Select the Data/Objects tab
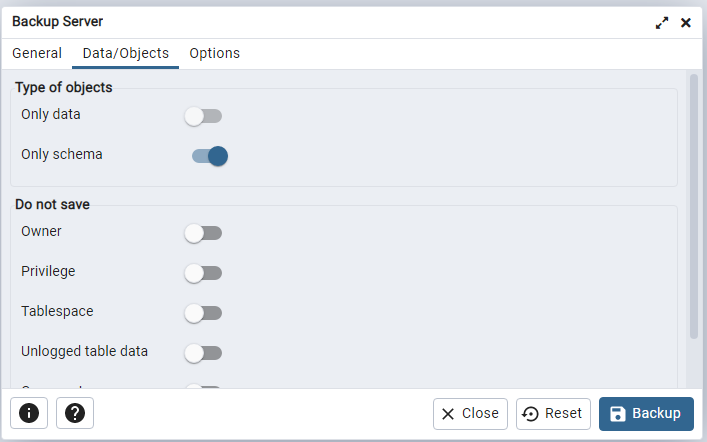The image size is (707, 442). pos(126,53)
